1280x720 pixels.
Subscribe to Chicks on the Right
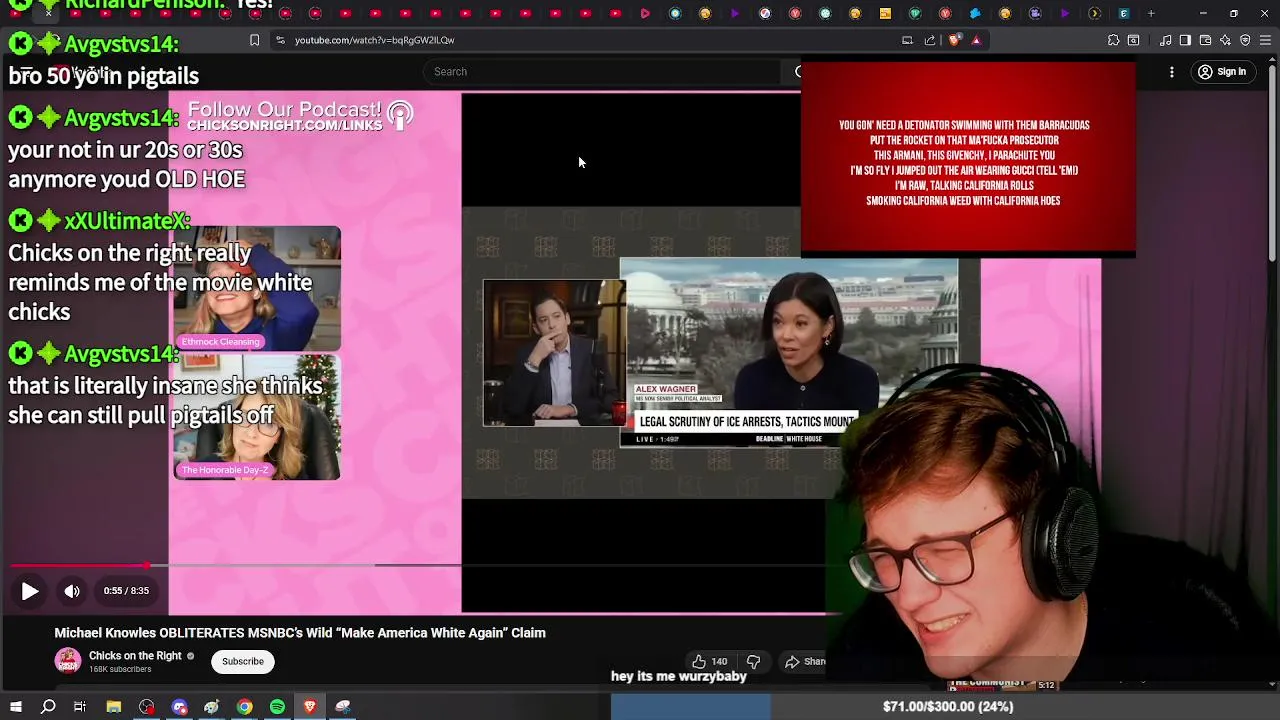[x=243, y=661]
